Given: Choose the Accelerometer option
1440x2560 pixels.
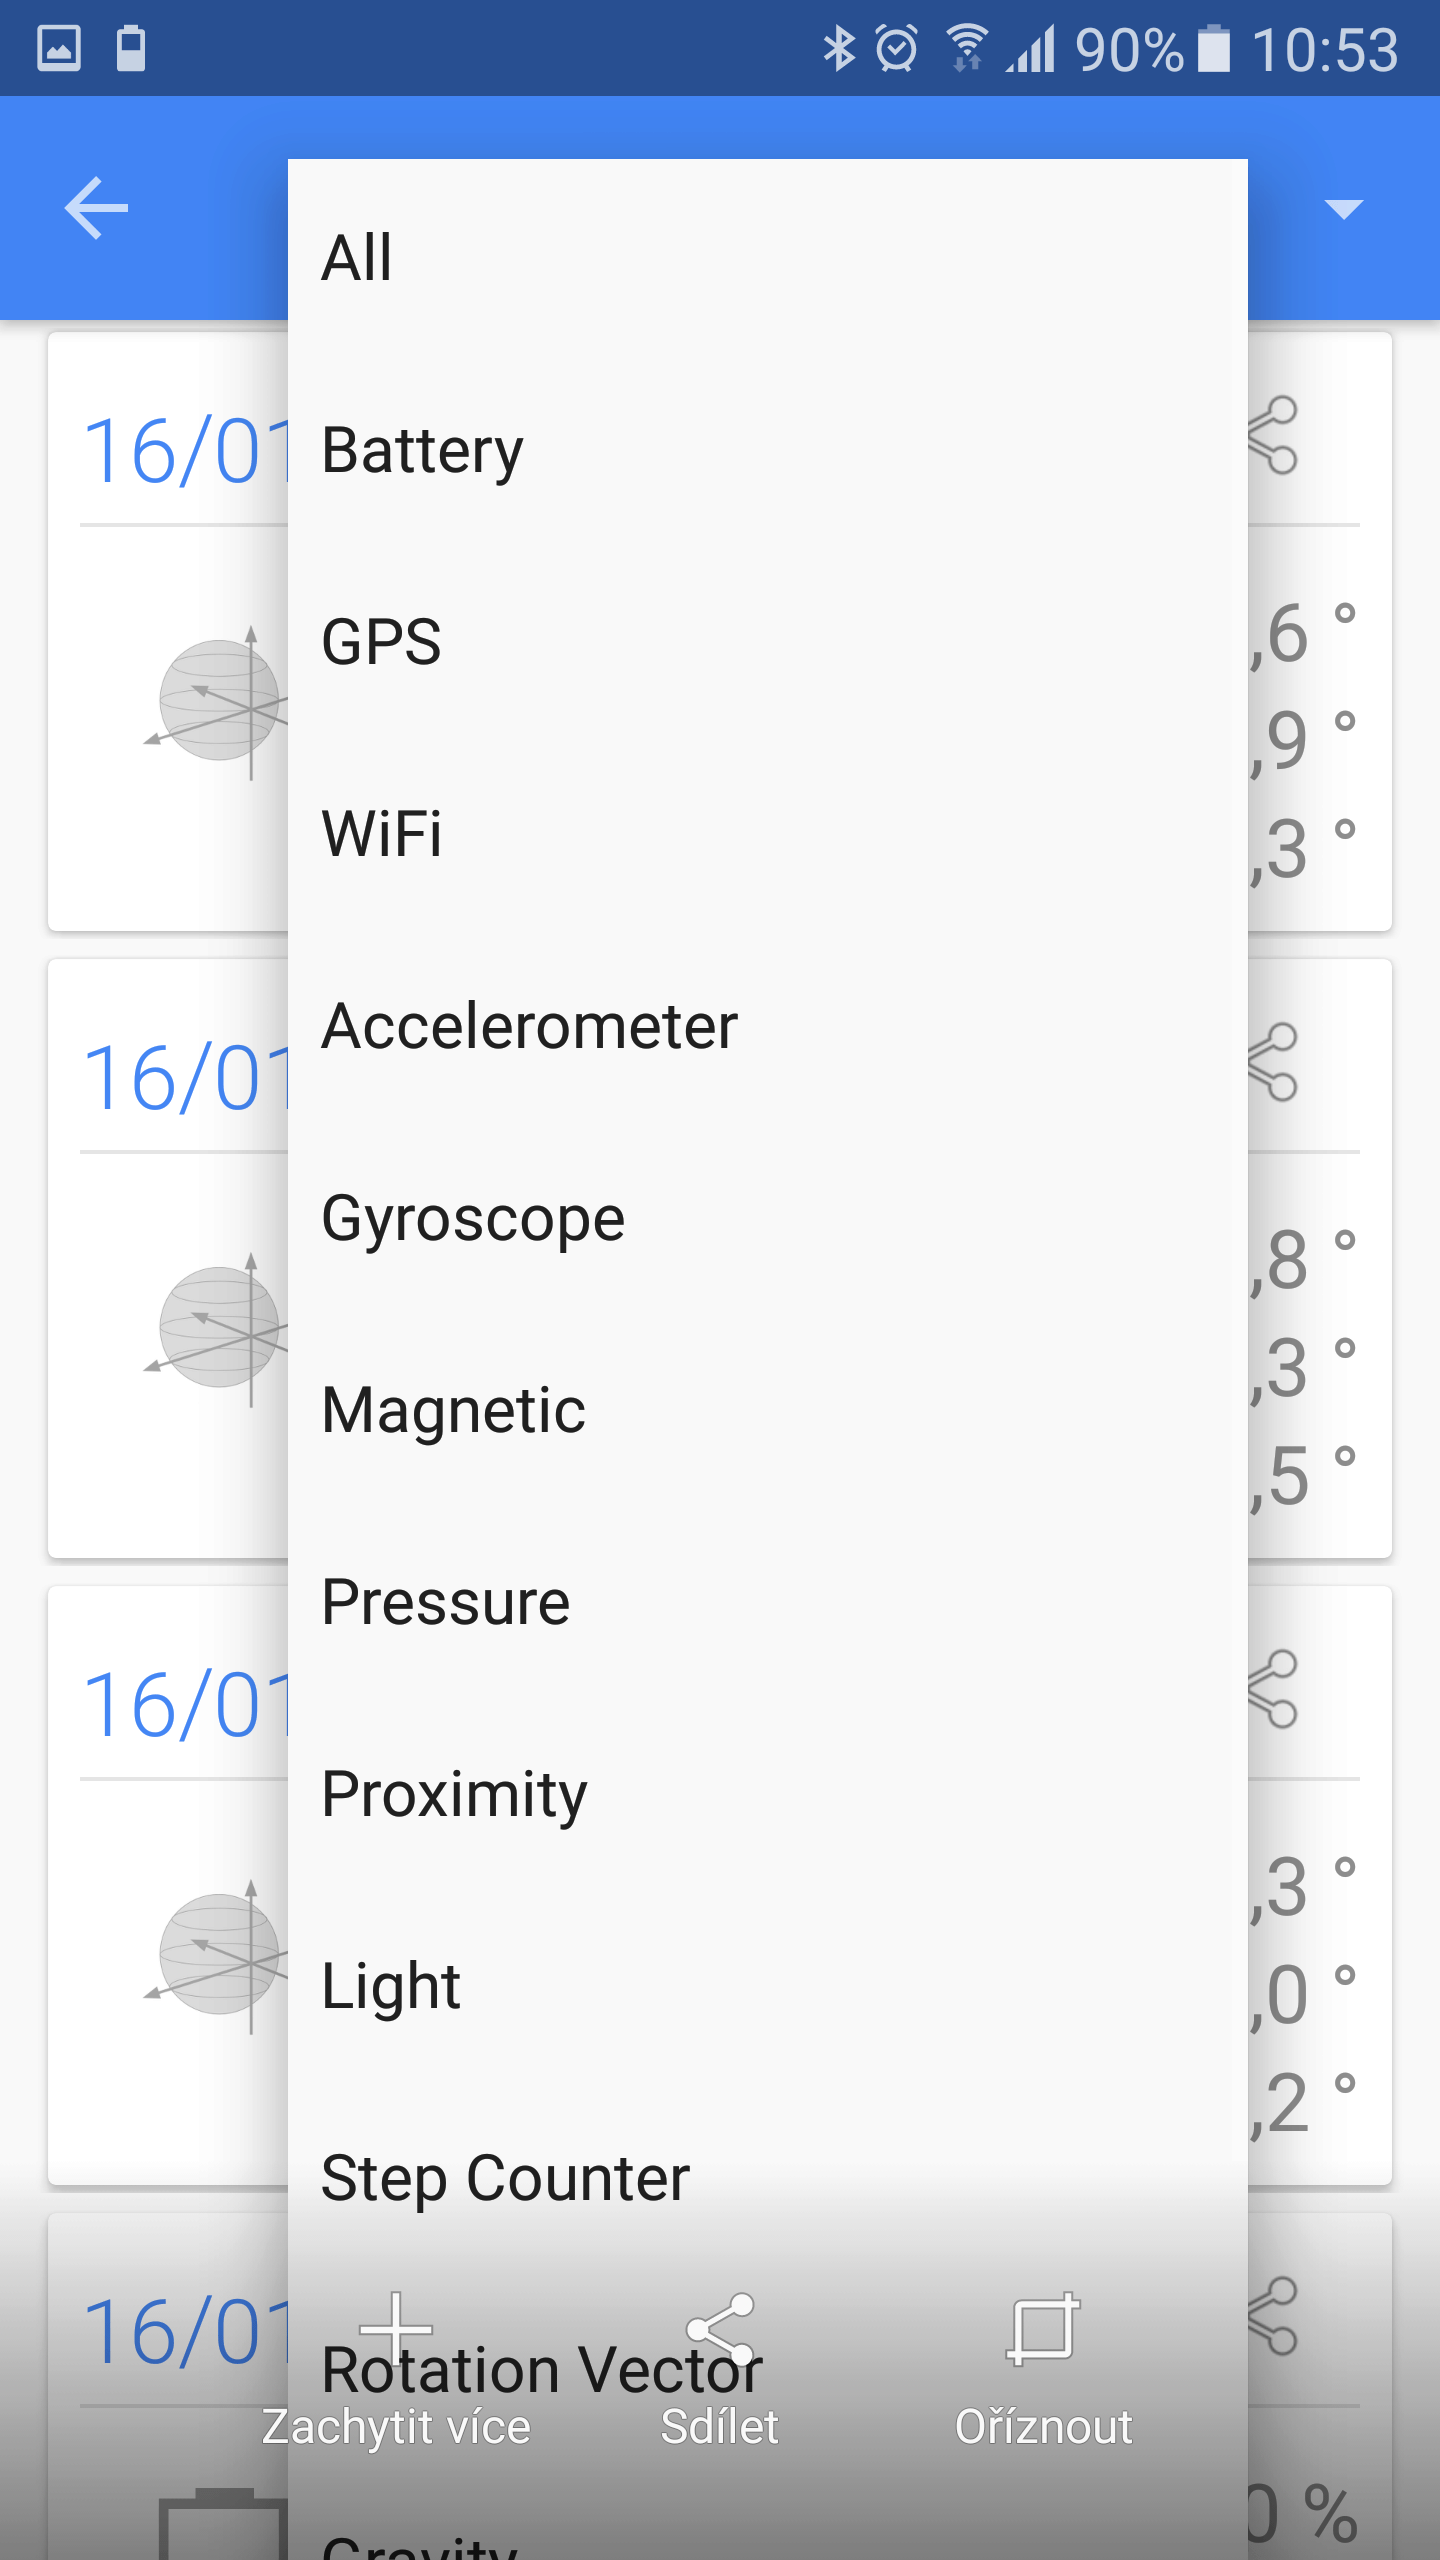Looking at the screenshot, I should click(529, 1026).
